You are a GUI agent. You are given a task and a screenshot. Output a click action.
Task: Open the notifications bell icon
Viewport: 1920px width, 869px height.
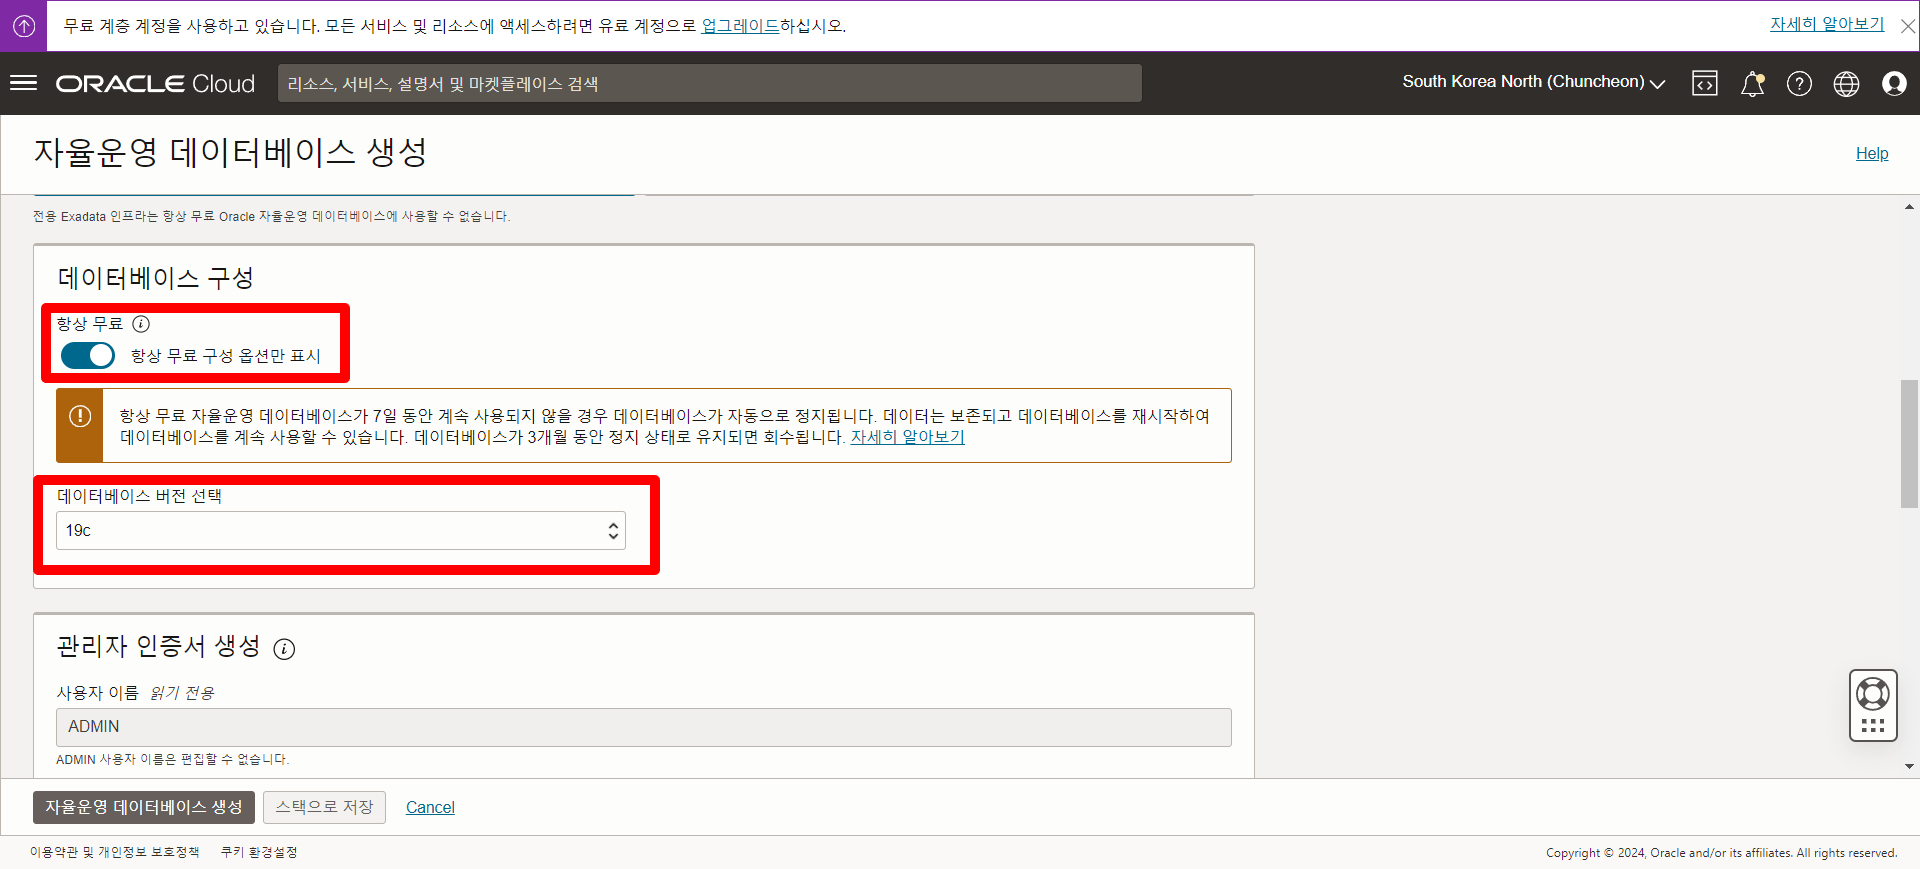coord(1752,84)
